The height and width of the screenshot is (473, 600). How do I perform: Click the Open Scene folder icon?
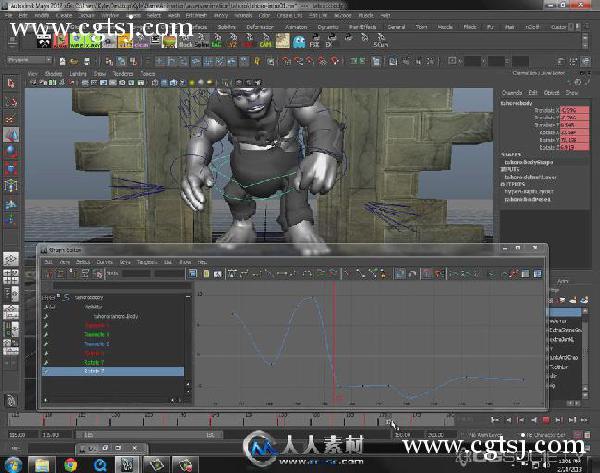point(74,61)
